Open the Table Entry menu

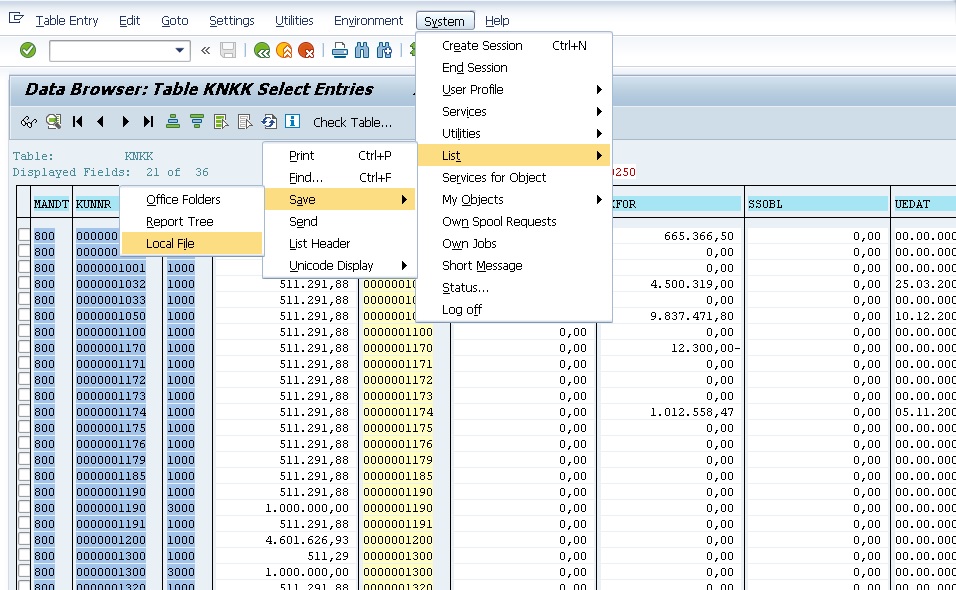[67, 21]
